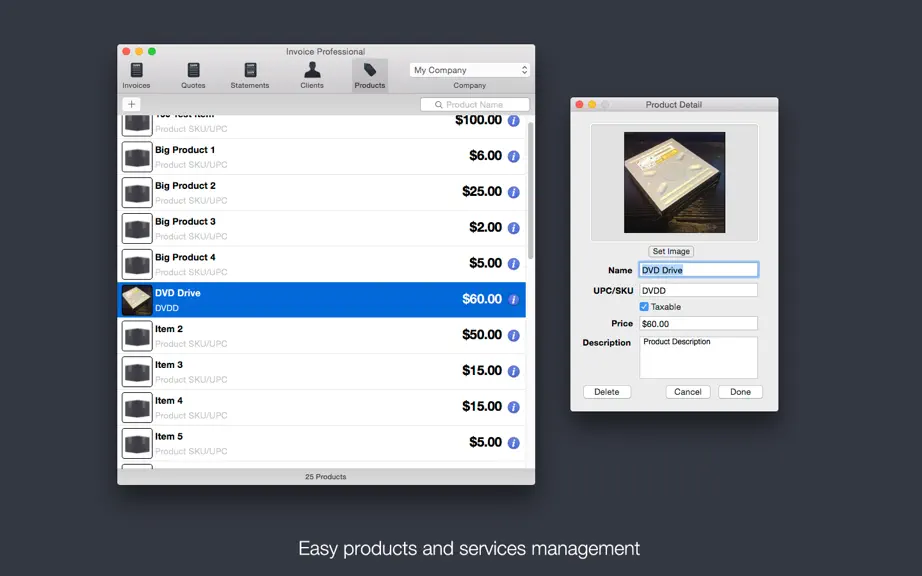View details icon for Item 5
This screenshot has width=922, height=576.
(513, 443)
